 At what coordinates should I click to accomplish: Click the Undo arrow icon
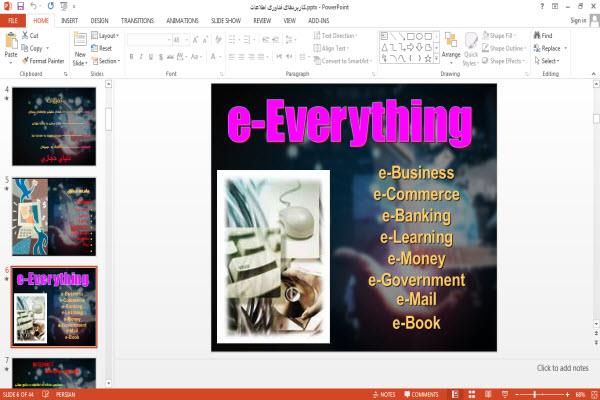pyautogui.click(x=34, y=6)
